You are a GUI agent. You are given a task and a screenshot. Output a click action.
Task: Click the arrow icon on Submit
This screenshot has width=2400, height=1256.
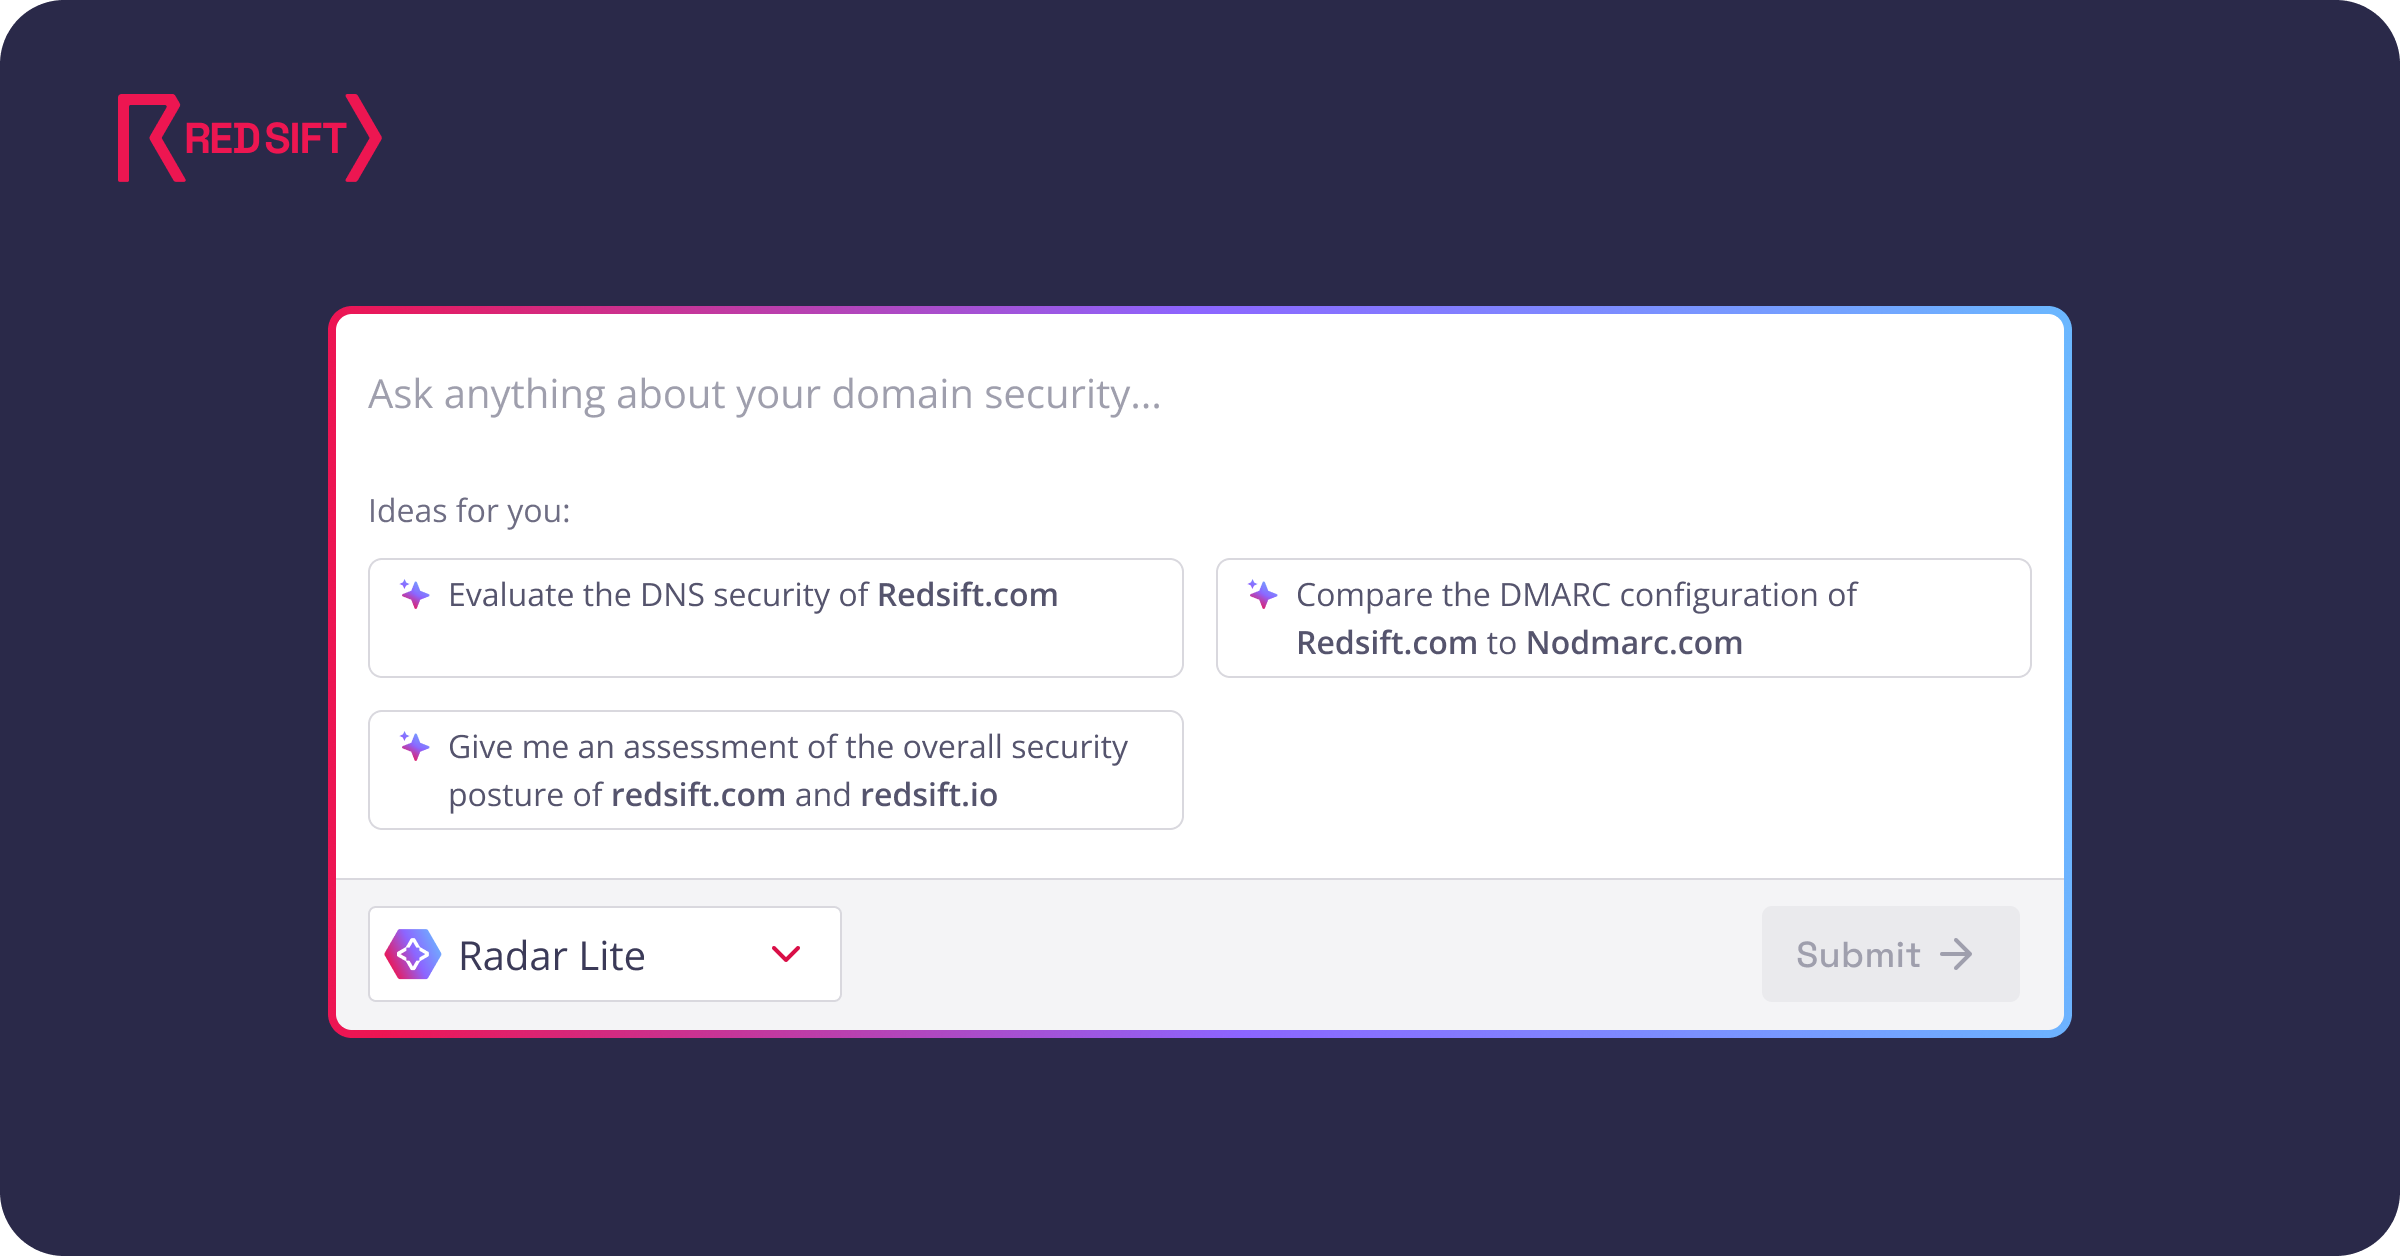[x=1956, y=954]
